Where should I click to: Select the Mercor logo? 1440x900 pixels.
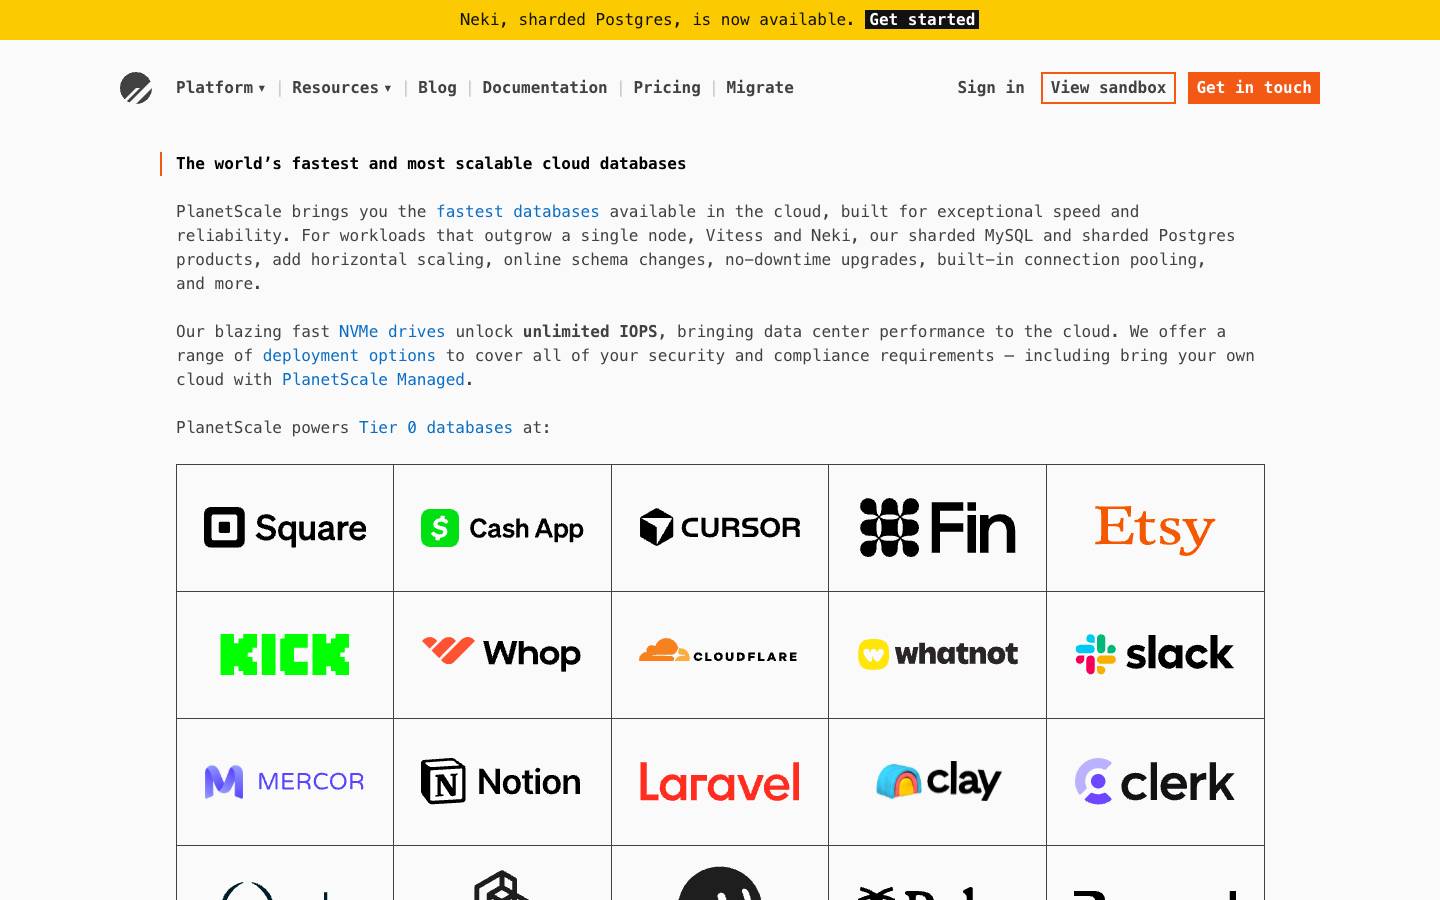tap(285, 782)
